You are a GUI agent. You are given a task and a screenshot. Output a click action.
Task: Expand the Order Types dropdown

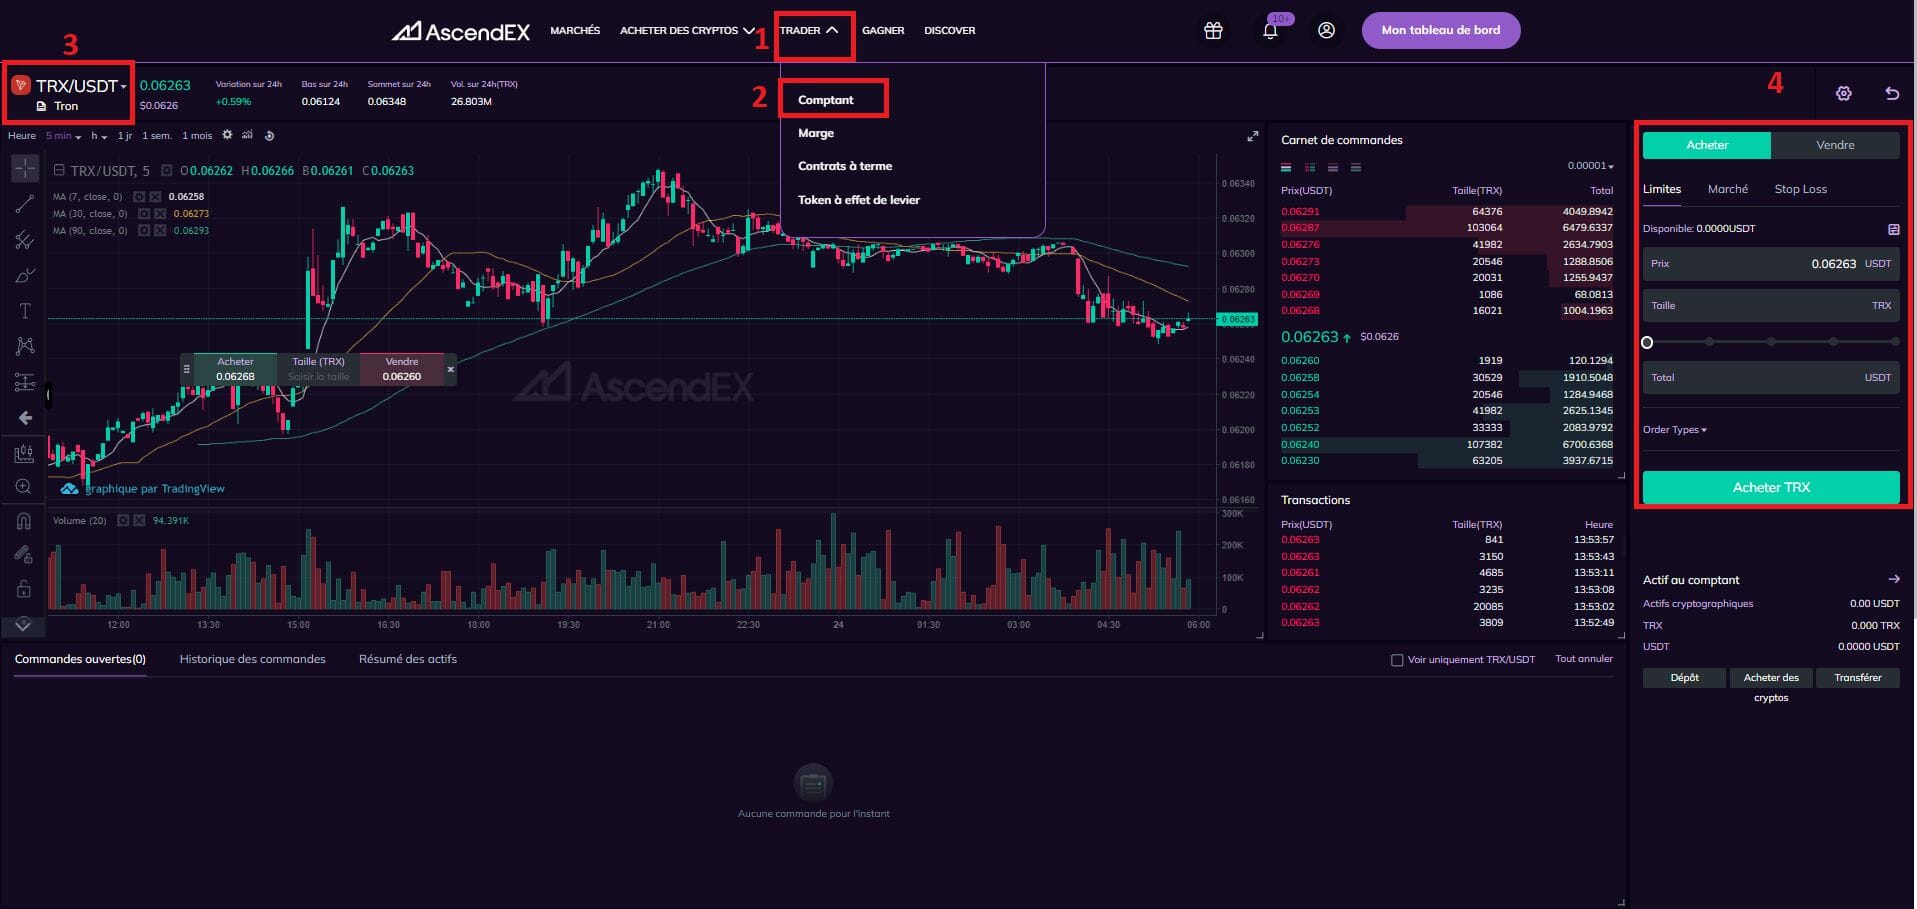pos(1675,430)
